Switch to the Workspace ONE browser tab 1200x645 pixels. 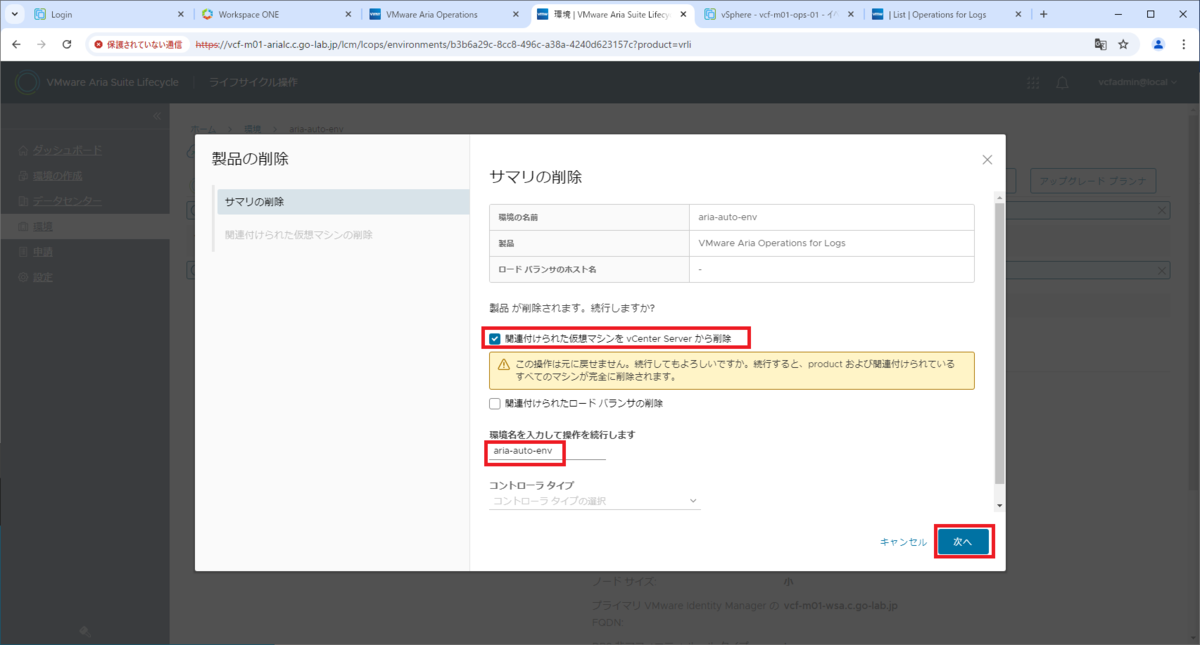[275, 15]
